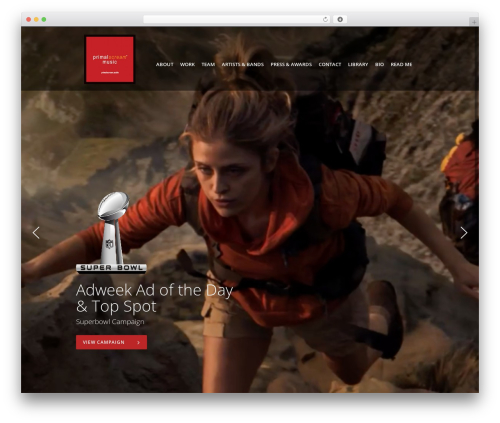Reload page using browser refresh icon
The height and width of the screenshot is (423, 500).
325,19
